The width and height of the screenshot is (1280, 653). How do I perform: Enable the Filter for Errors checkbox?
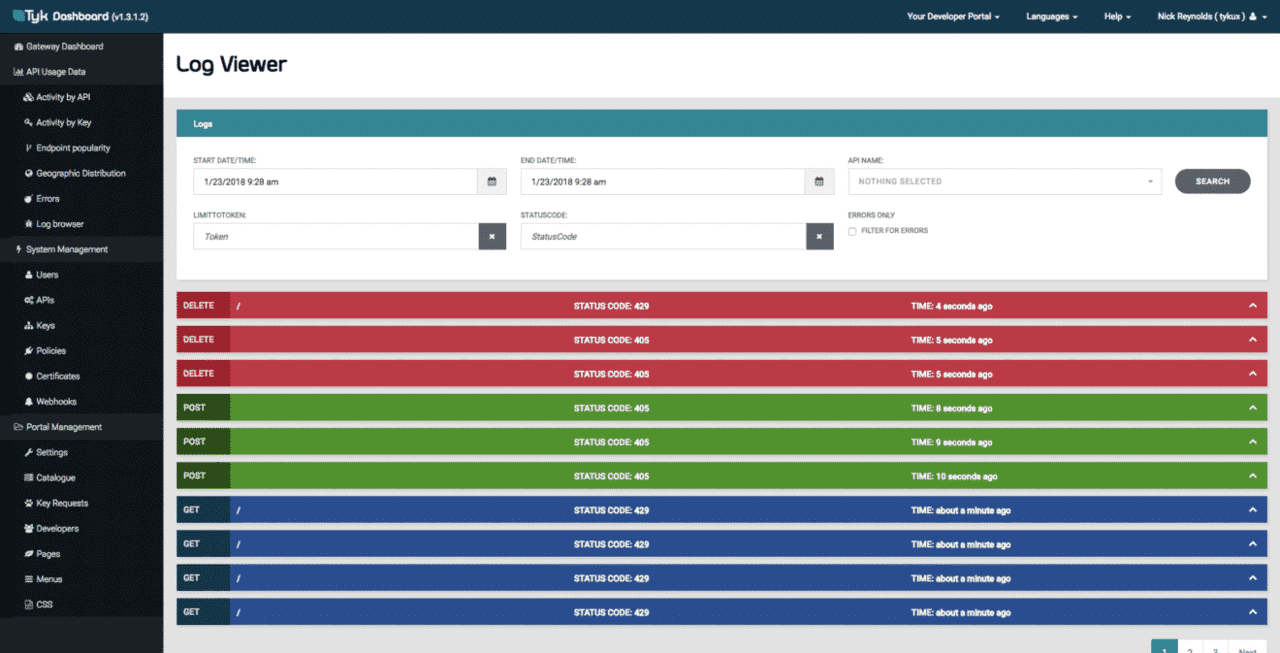pyautogui.click(x=852, y=231)
